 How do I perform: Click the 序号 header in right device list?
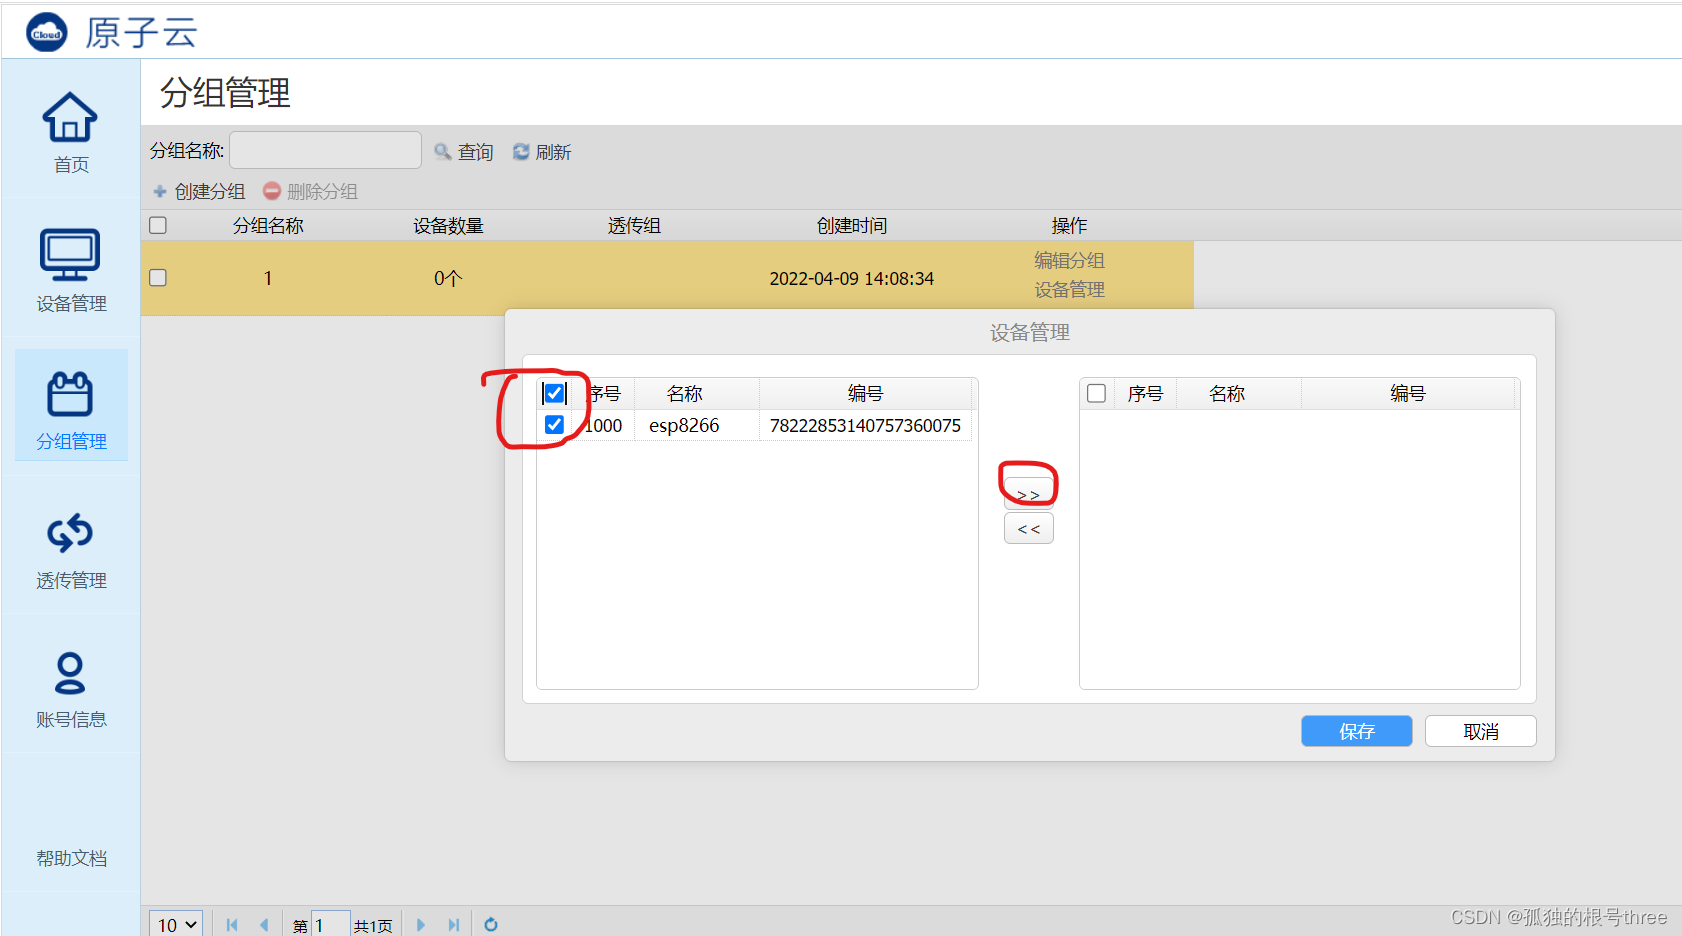point(1145,394)
